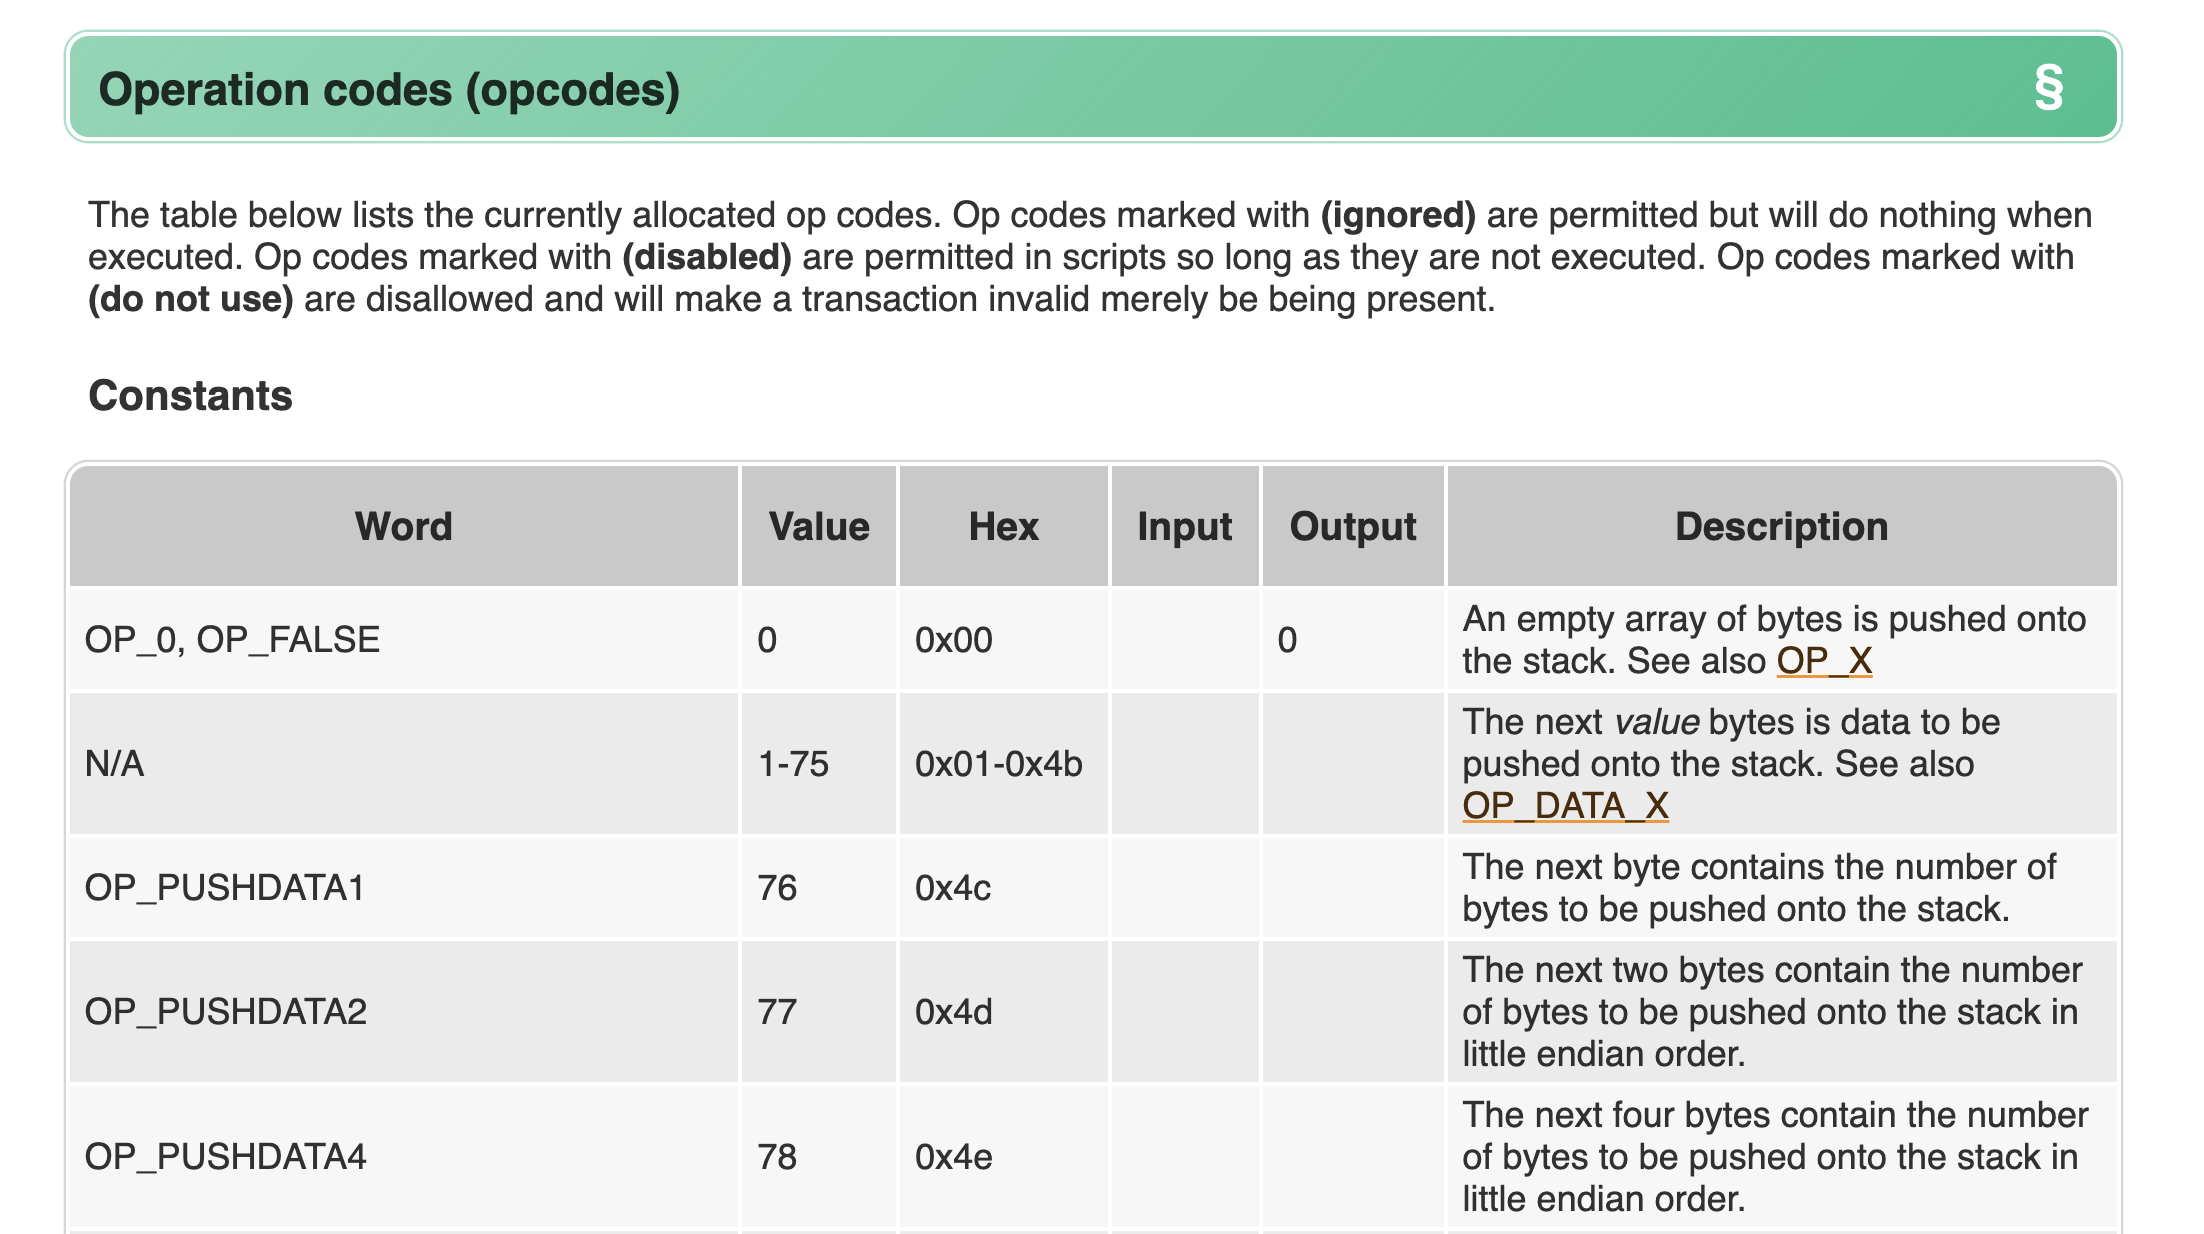Follow the OP_DATA_X link
Image resolution: width=2204 pixels, height=1234 pixels.
click(1564, 805)
